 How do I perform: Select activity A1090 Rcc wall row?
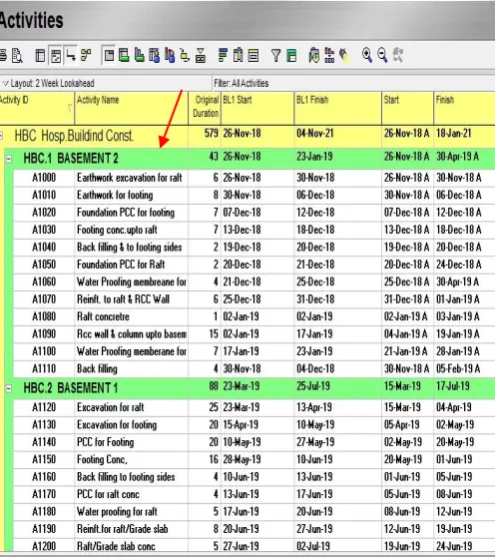pyautogui.click(x=254, y=334)
